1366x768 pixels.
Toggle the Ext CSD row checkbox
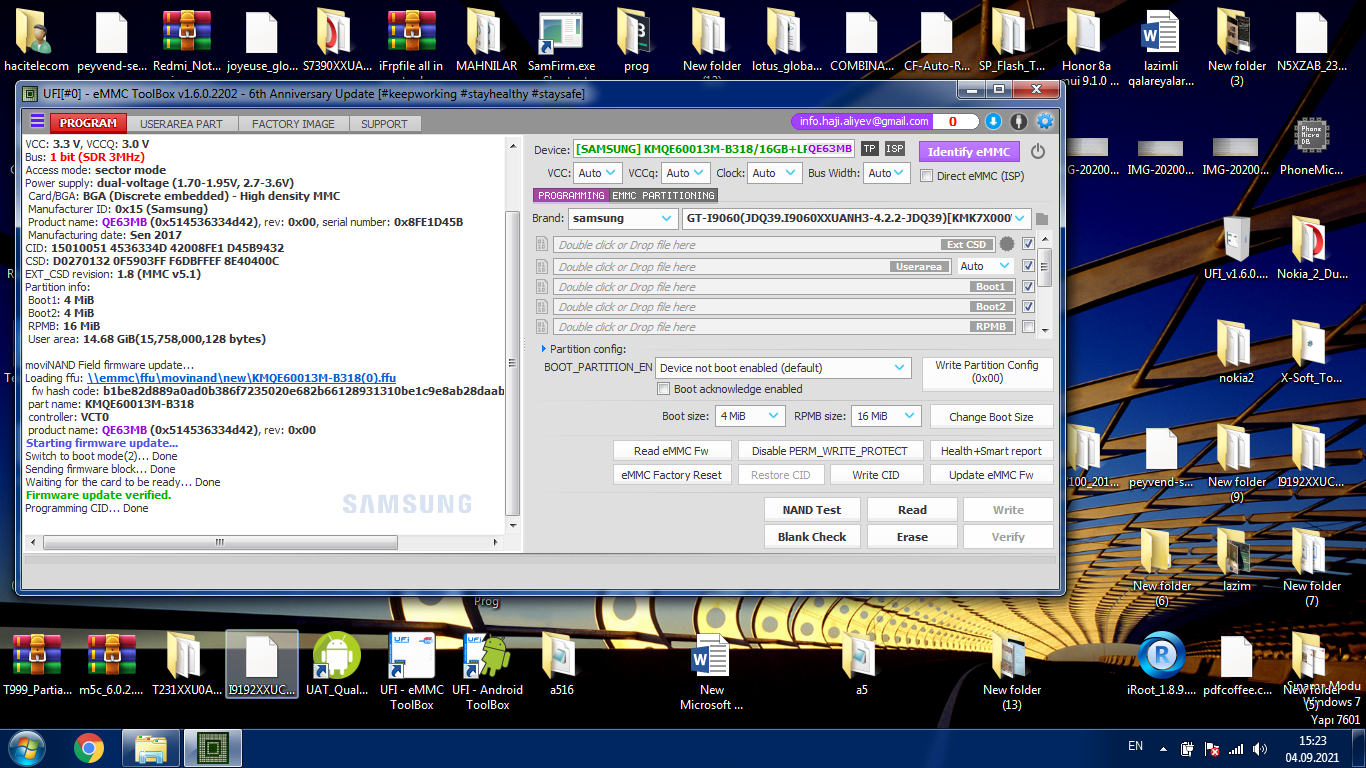(x=1028, y=244)
